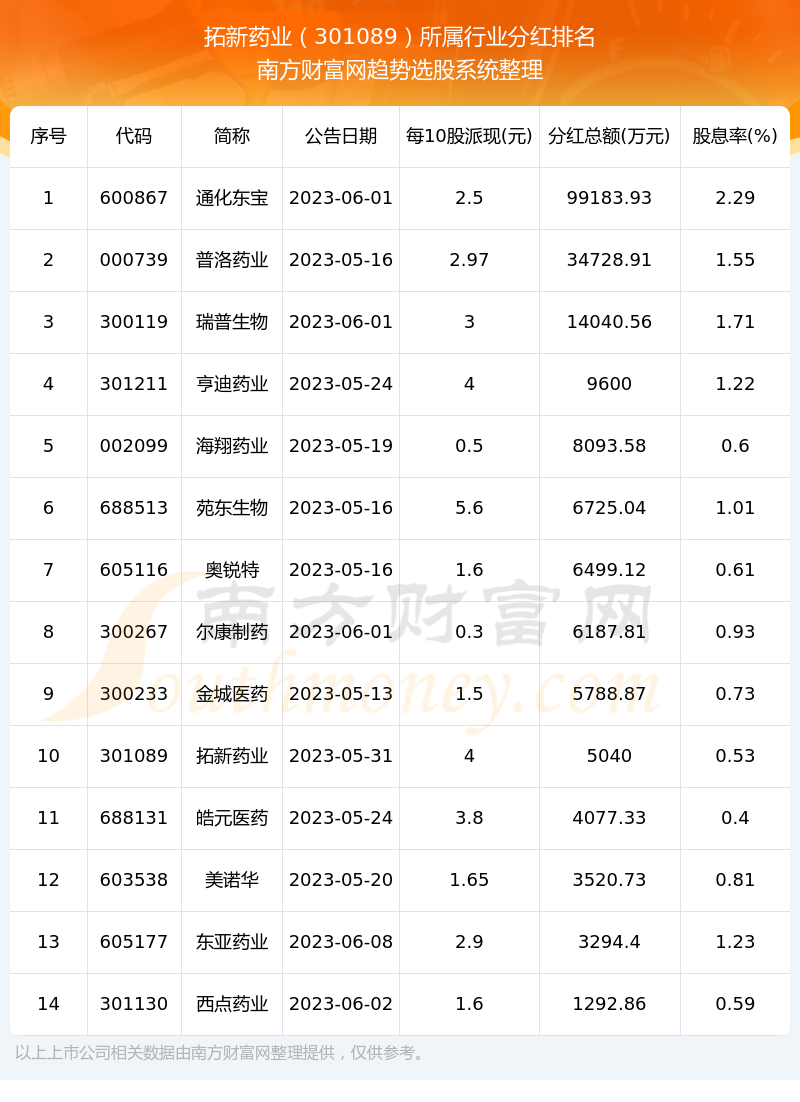Click the payout value 2.97

tap(469, 260)
